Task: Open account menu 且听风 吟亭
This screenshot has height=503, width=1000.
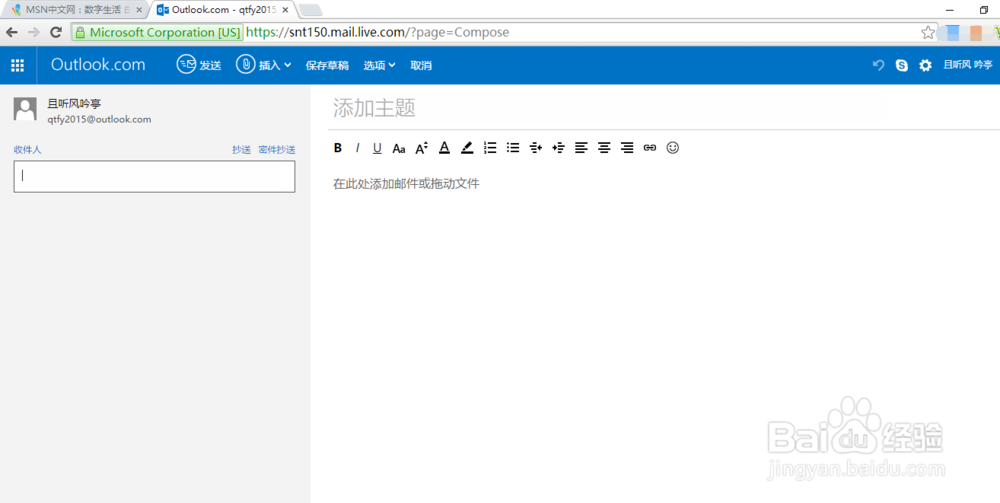Action: 968,65
